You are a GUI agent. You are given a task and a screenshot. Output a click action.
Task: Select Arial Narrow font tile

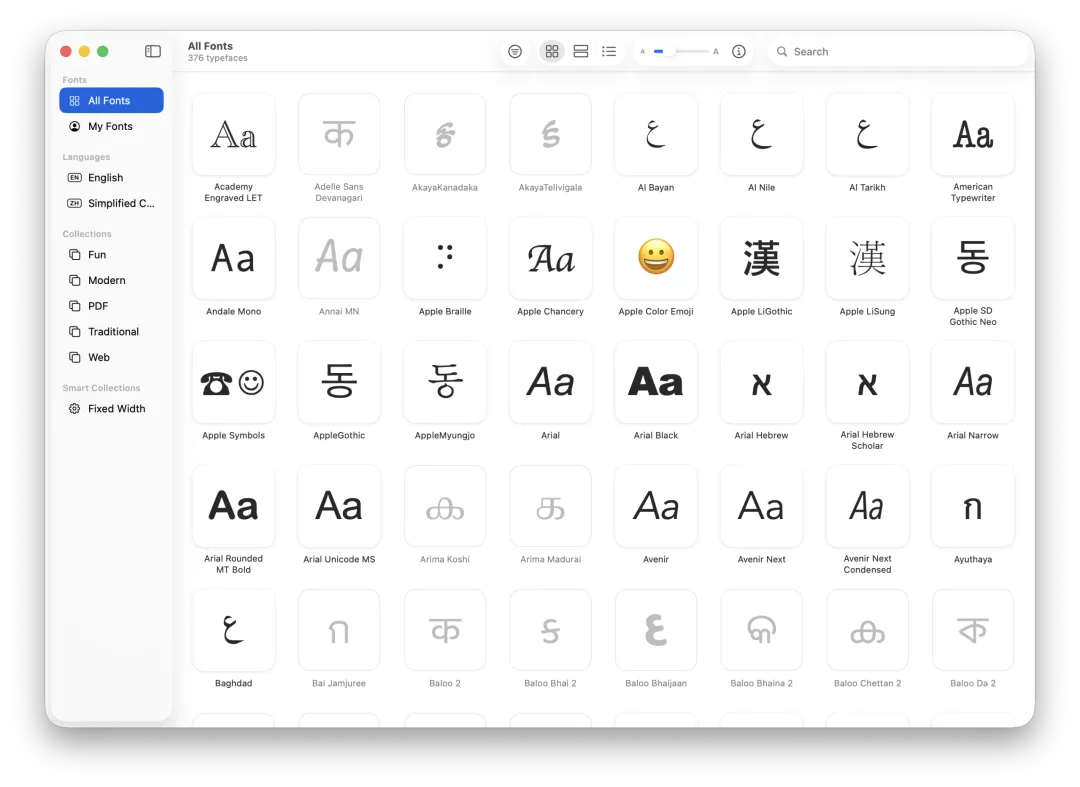973,383
